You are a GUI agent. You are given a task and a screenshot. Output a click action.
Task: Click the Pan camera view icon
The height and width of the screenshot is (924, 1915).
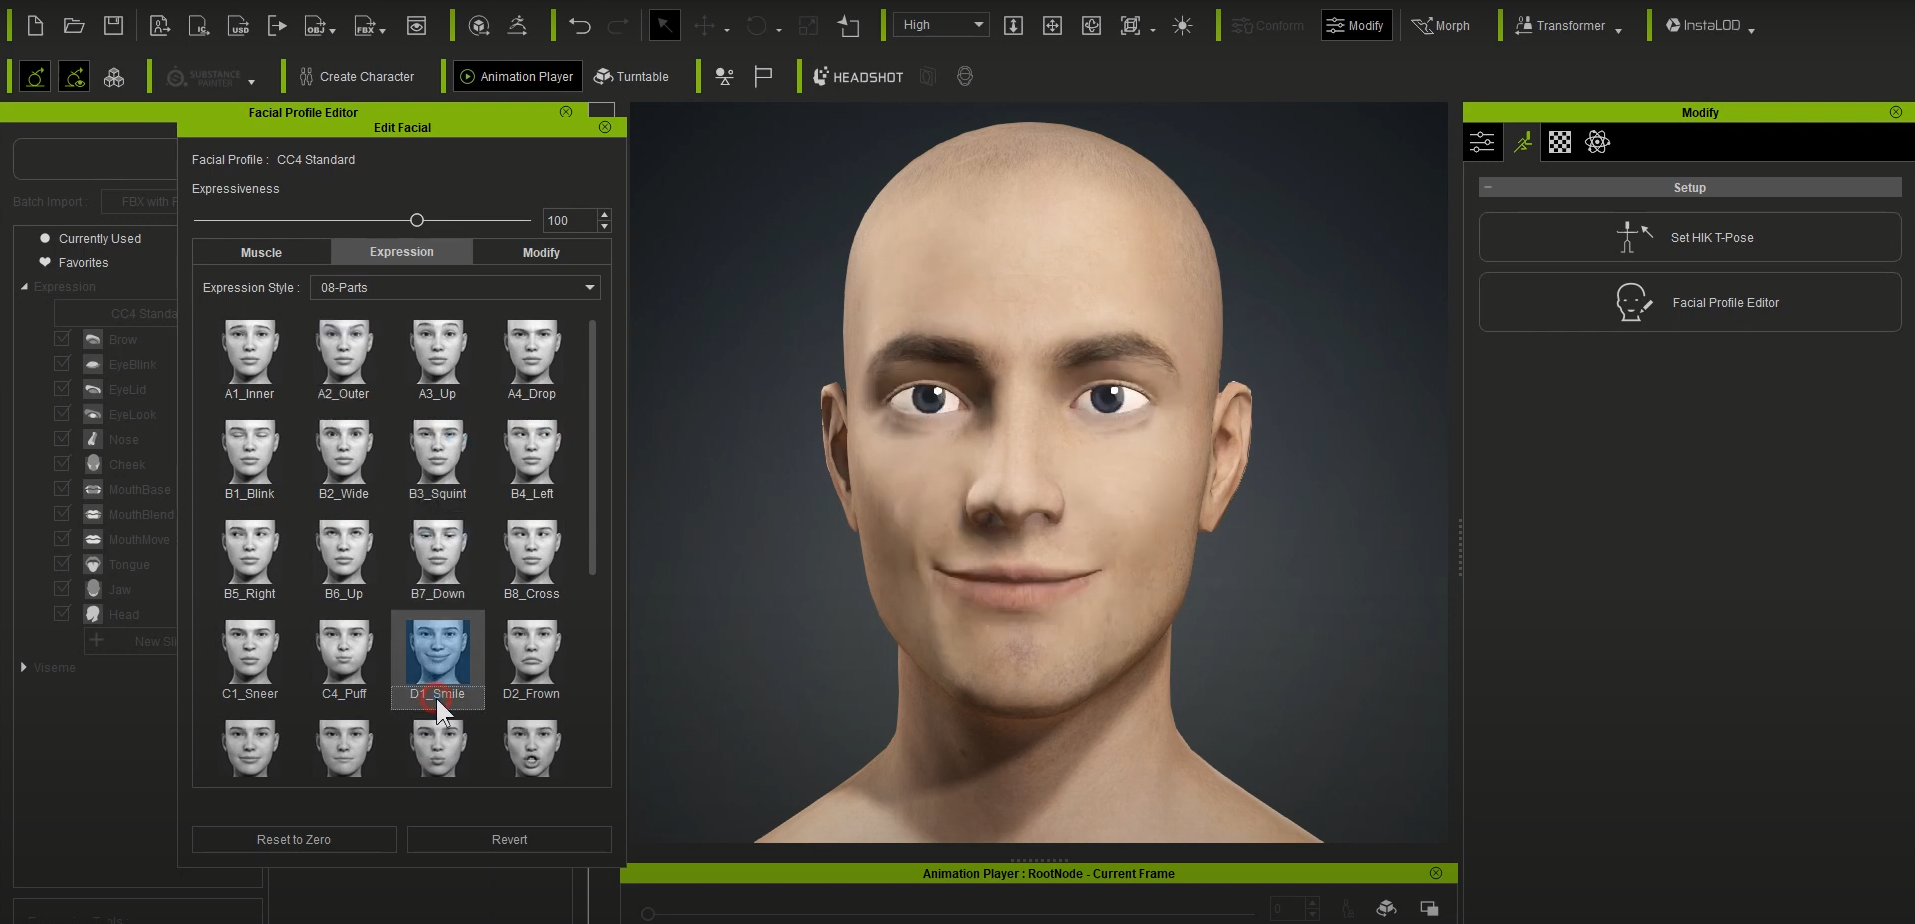(1052, 26)
